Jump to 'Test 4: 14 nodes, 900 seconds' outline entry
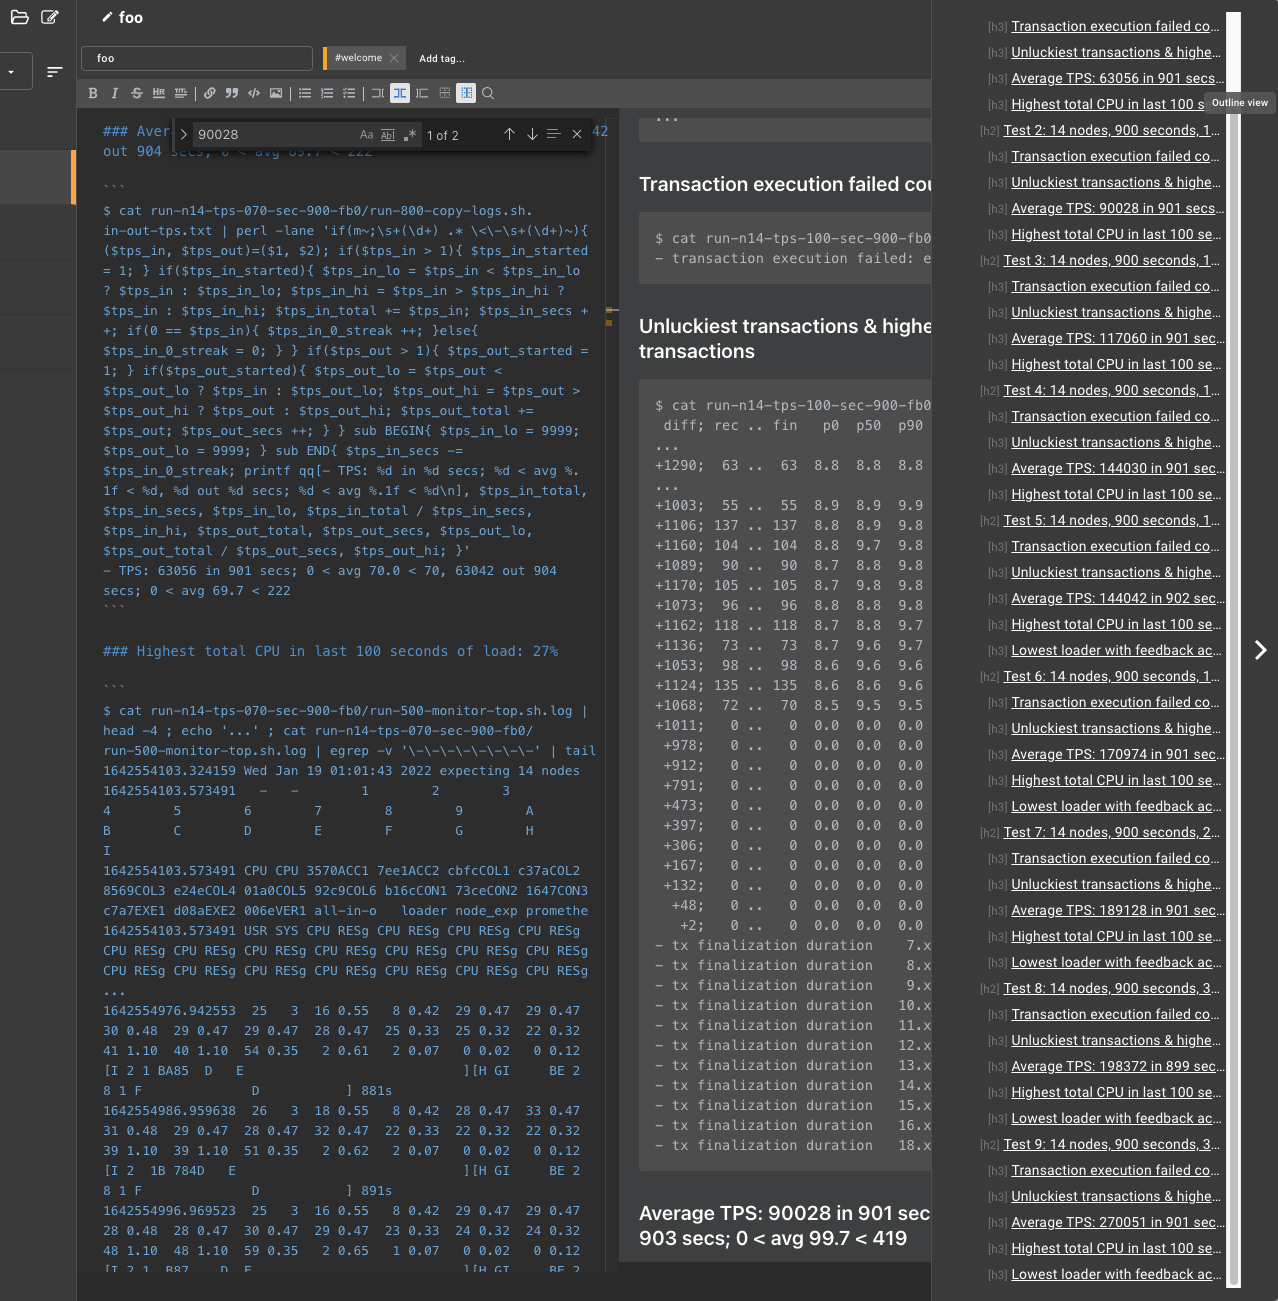The height and width of the screenshot is (1301, 1278). point(1112,390)
